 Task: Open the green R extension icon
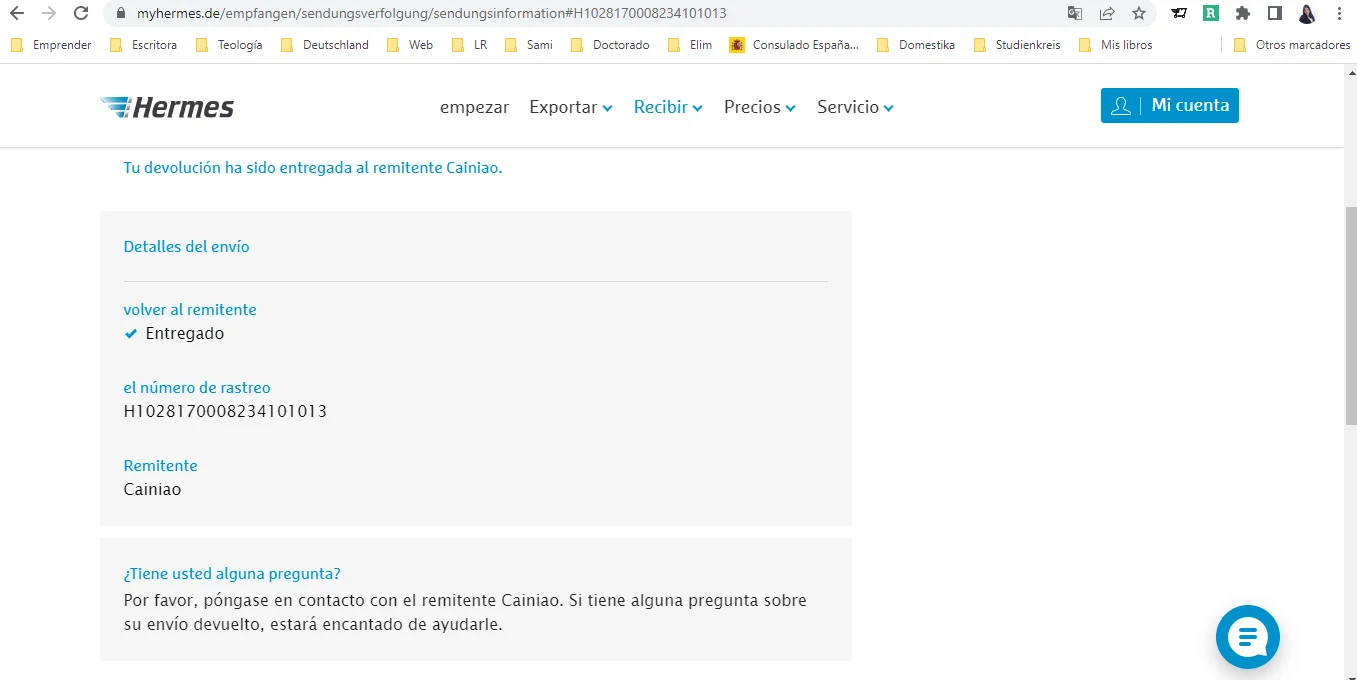pyautogui.click(x=1211, y=14)
